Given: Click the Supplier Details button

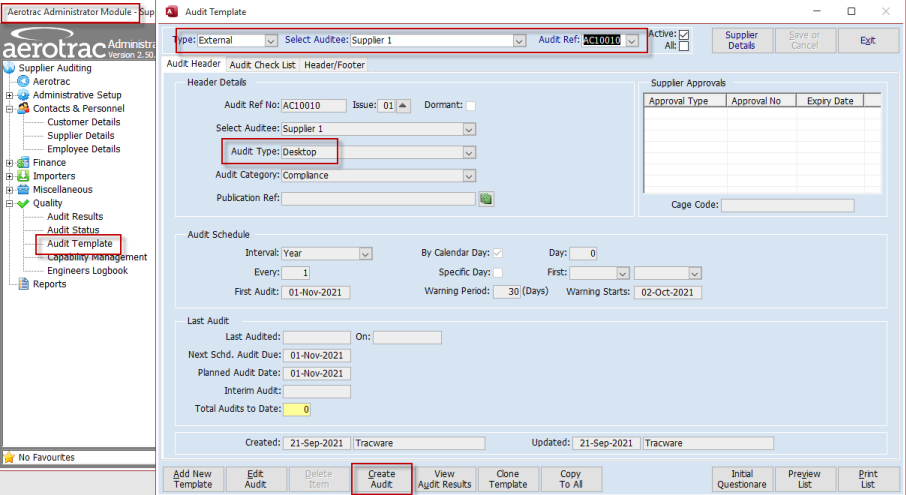Looking at the screenshot, I should coord(741,40).
